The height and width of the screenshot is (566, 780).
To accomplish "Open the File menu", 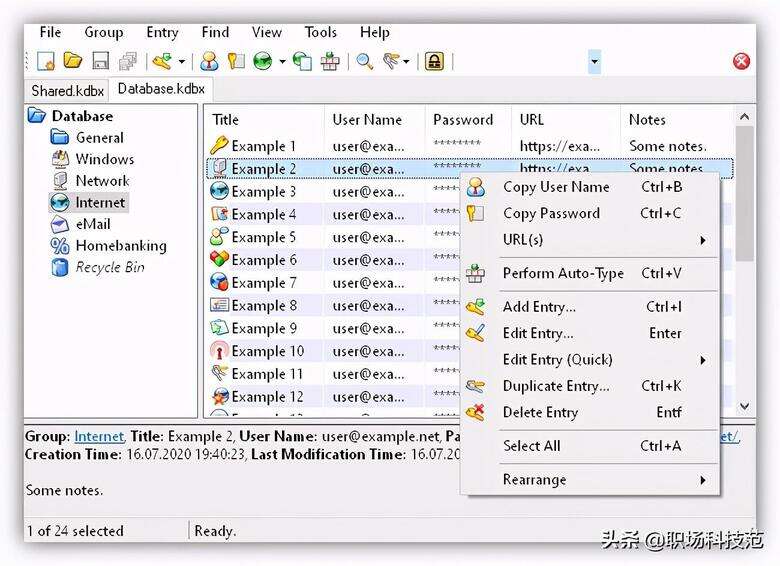I will pos(50,32).
